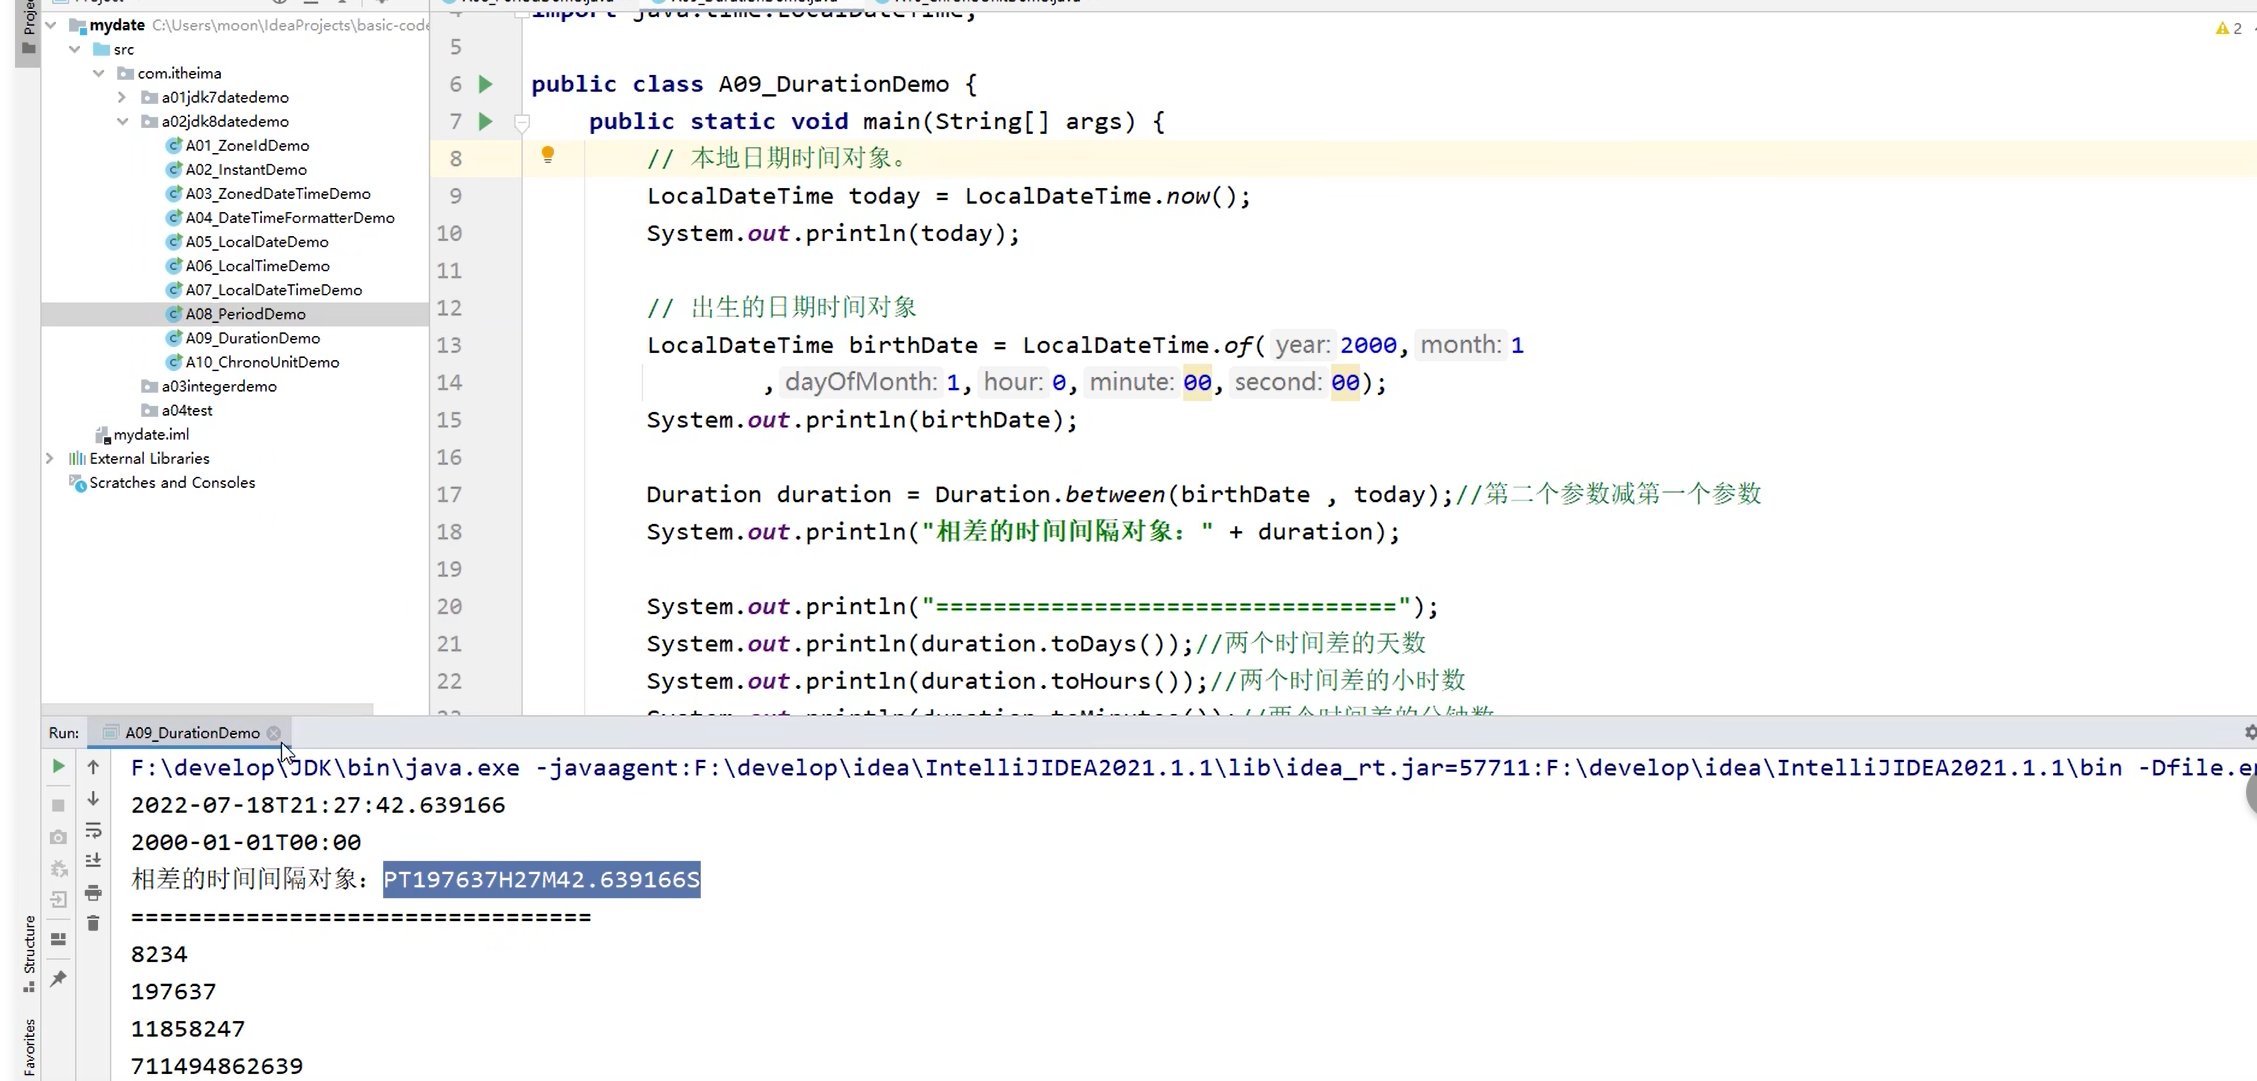The image size is (2257, 1081).
Task: Click the intention lightbulb on line 8
Action: click(x=548, y=155)
